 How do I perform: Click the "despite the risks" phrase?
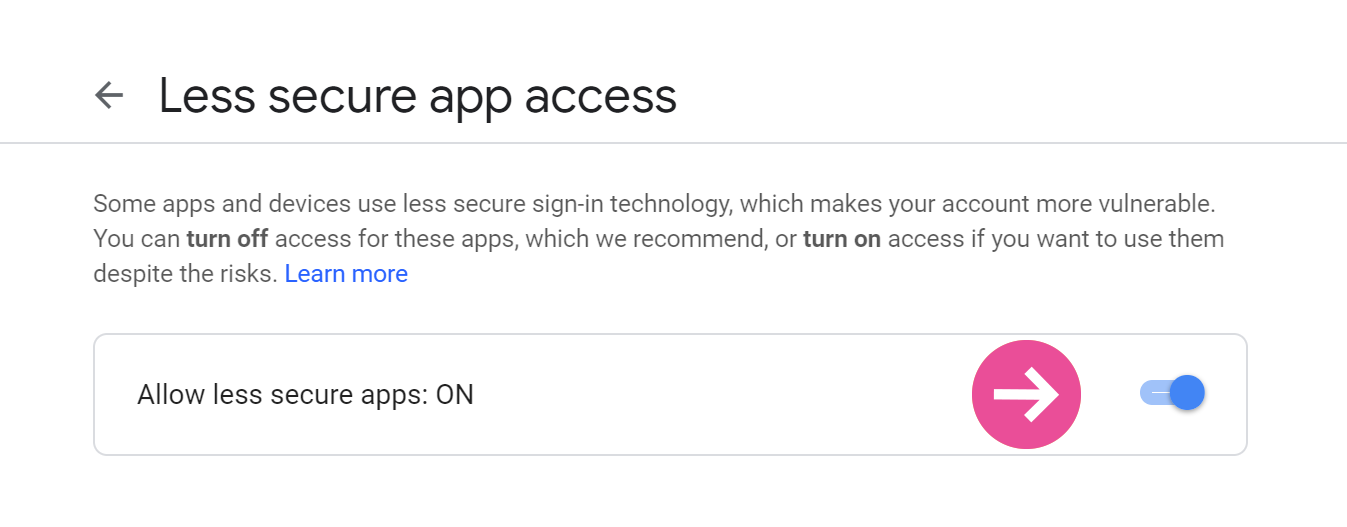tap(185, 274)
